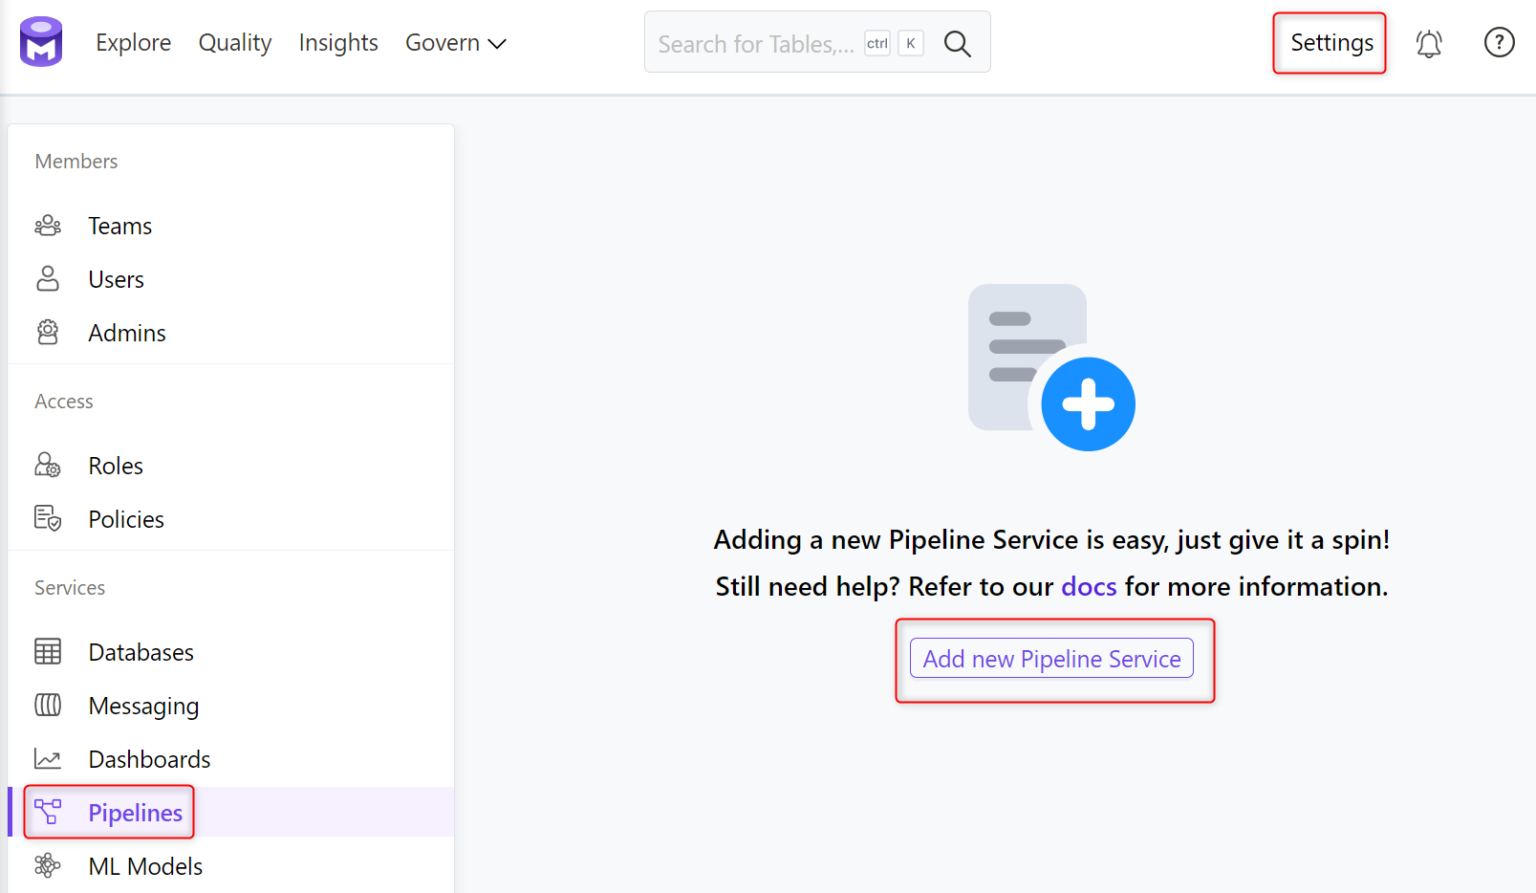Image resolution: width=1536 pixels, height=893 pixels.
Task: Open the Explore menu item
Action: 133,42
